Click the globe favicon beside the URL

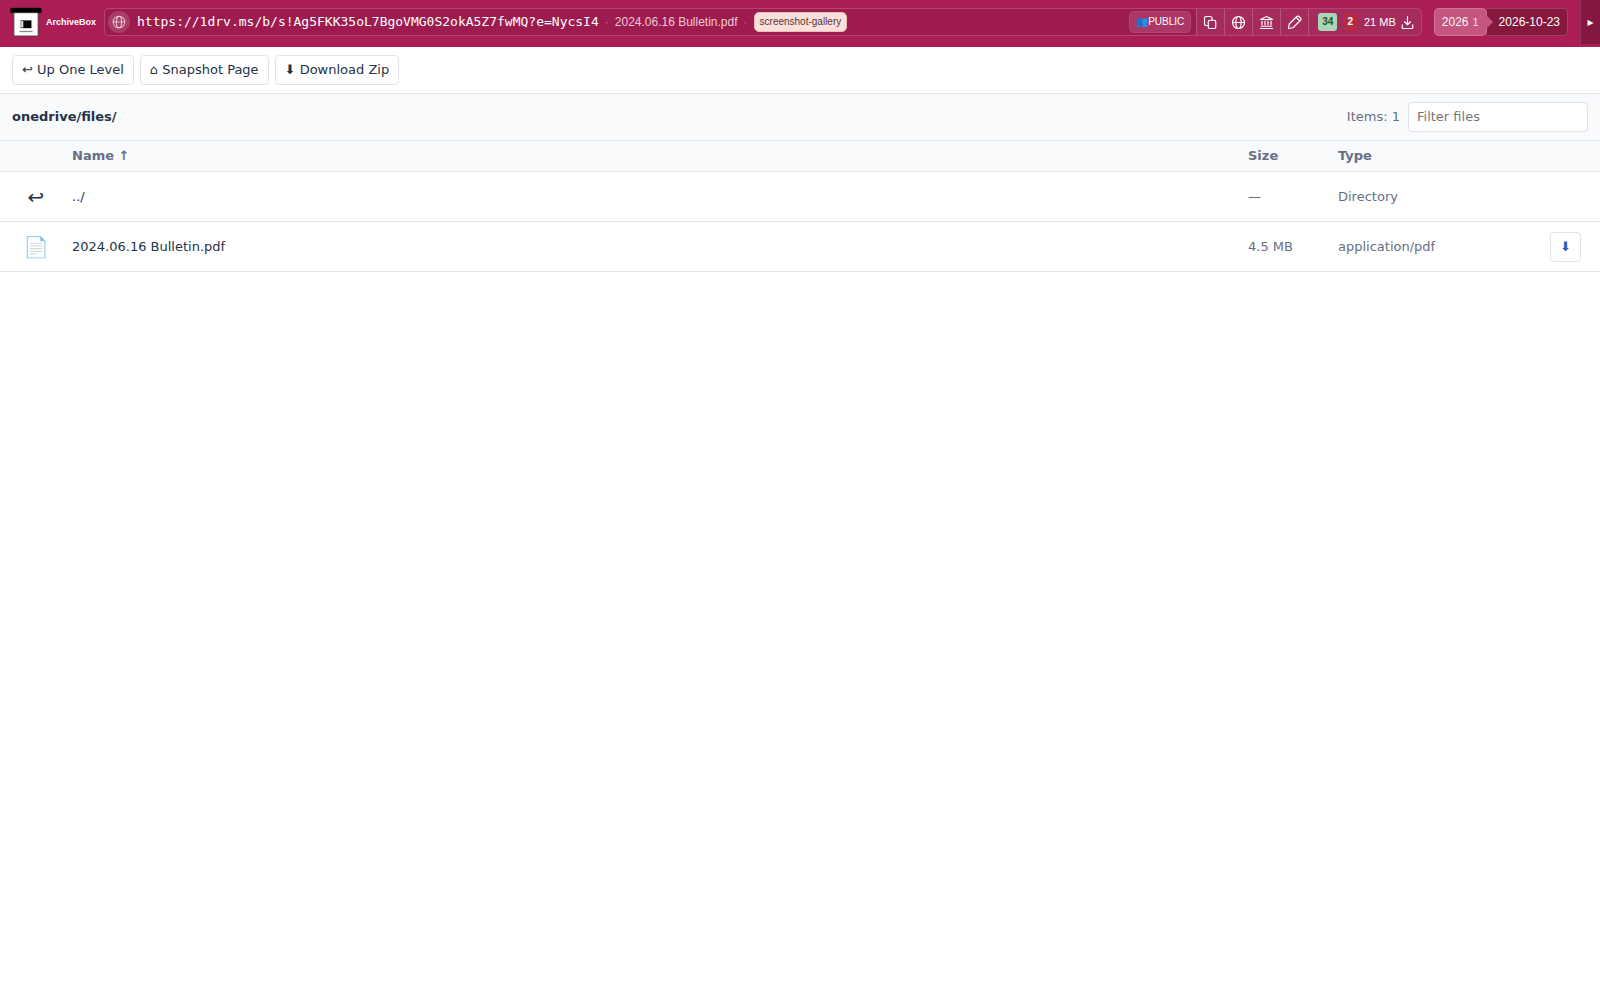tap(119, 22)
